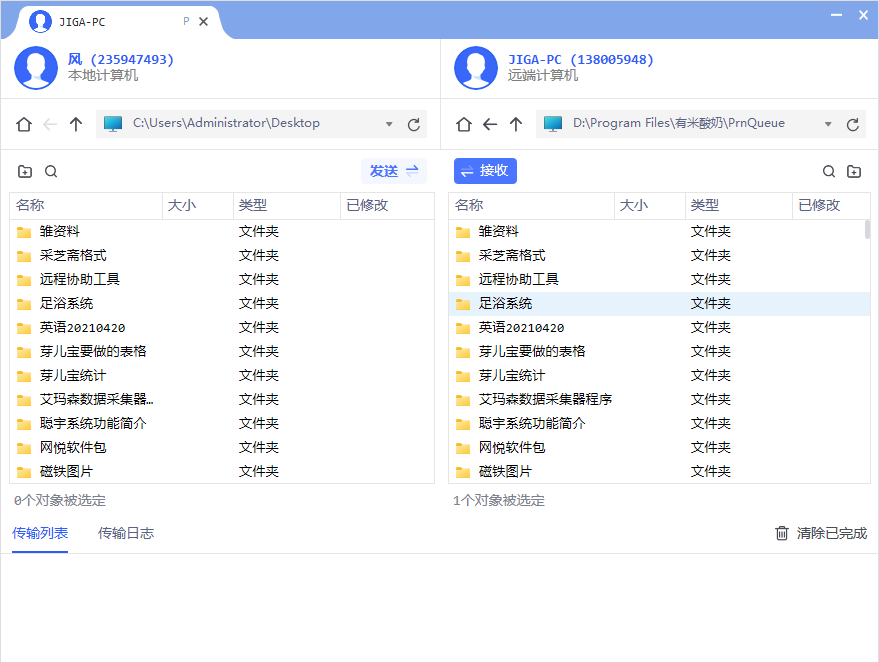Sort remote list by 大小 column
Viewport: 879px width, 662px height.
(x=650, y=205)
